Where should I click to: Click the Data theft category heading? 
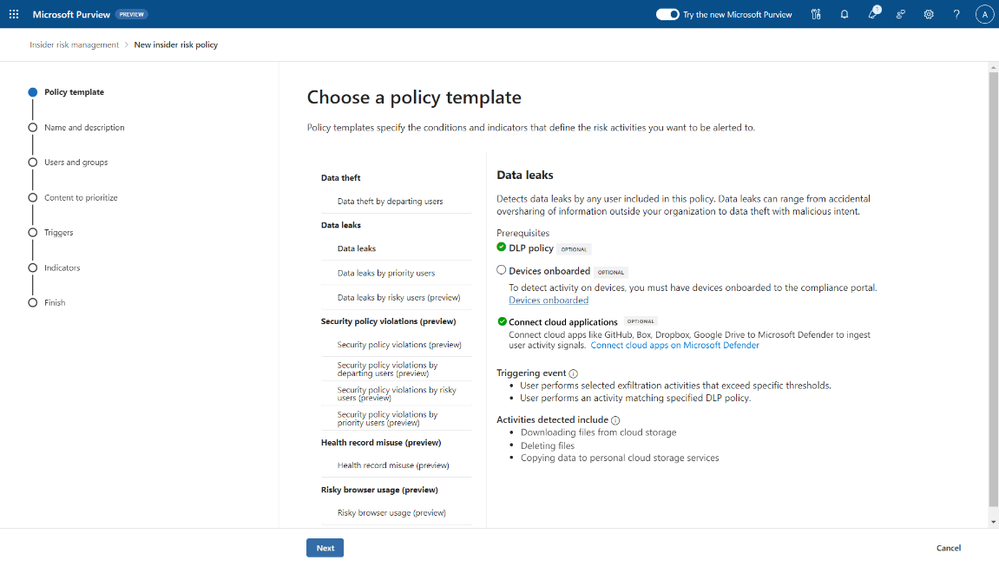[341, 178]
